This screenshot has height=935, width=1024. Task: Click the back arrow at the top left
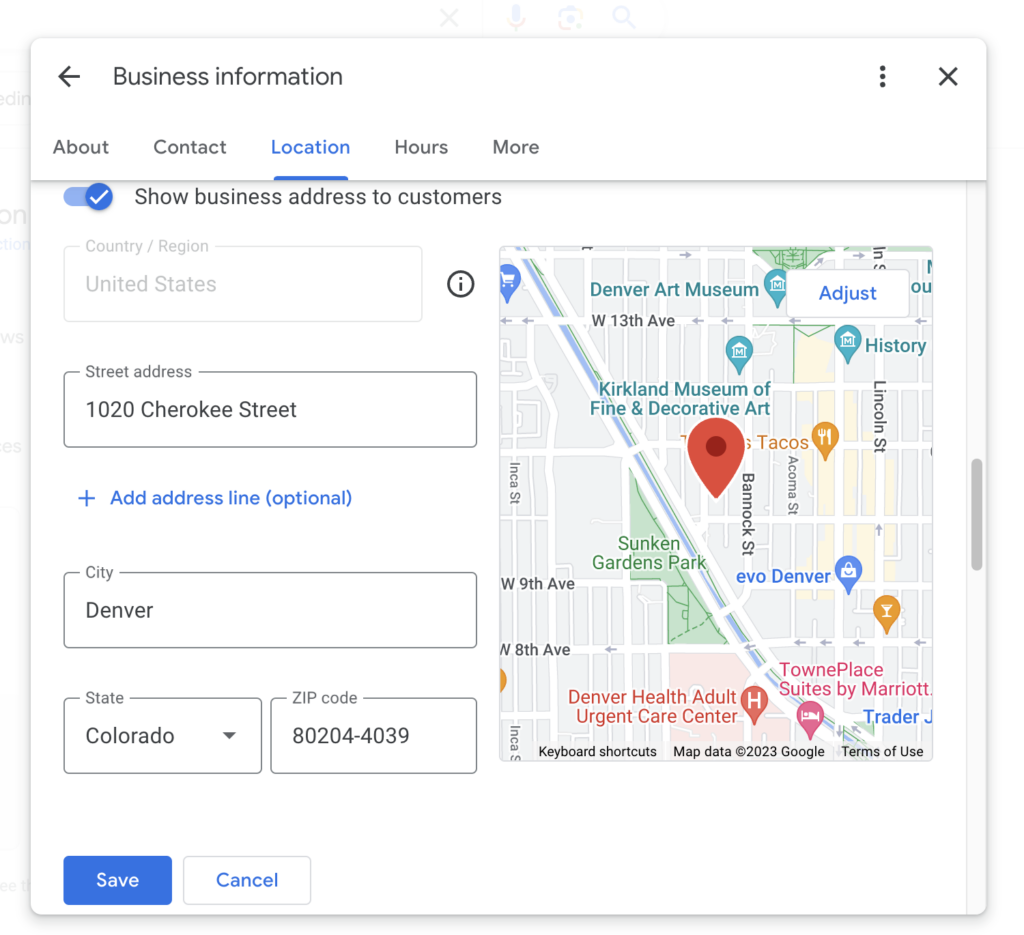(x=68, y=76)
